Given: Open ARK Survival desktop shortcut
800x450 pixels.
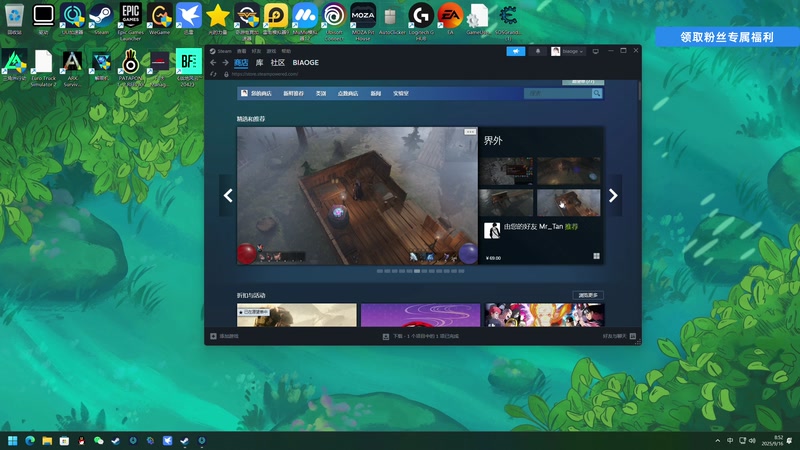Looking at the screenshot, I should point(72,68).
